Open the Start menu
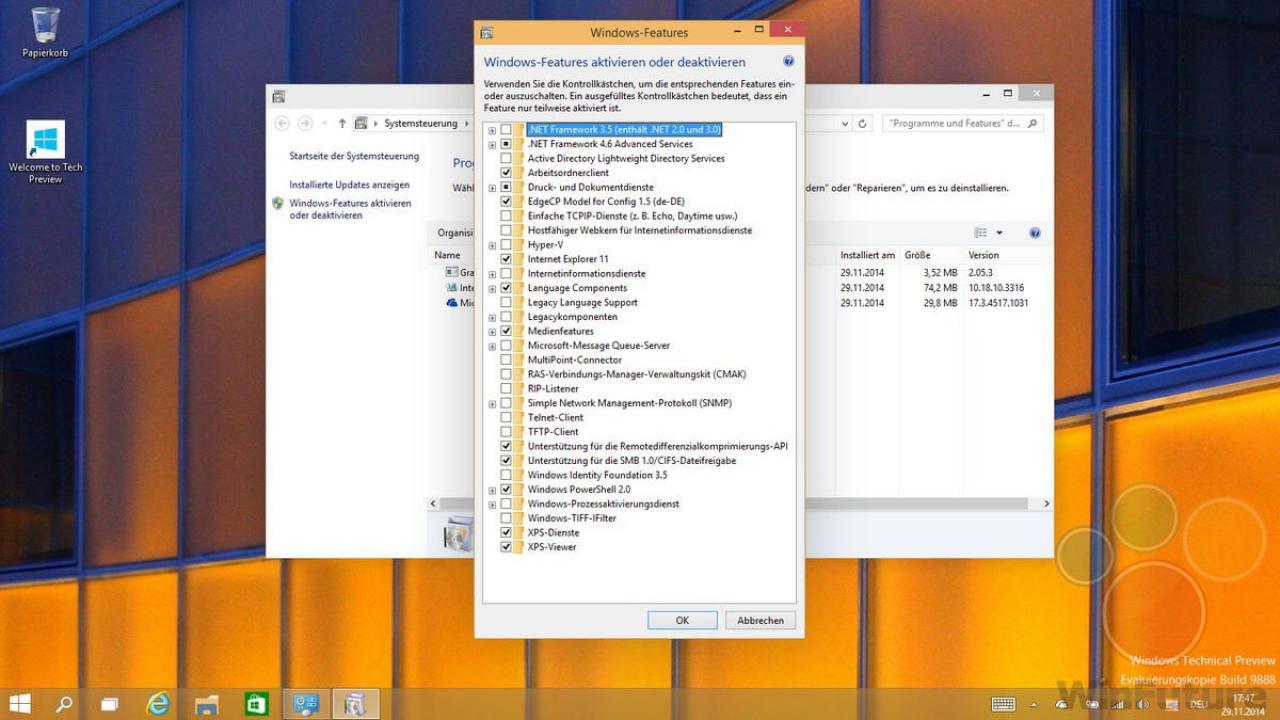 19,704
